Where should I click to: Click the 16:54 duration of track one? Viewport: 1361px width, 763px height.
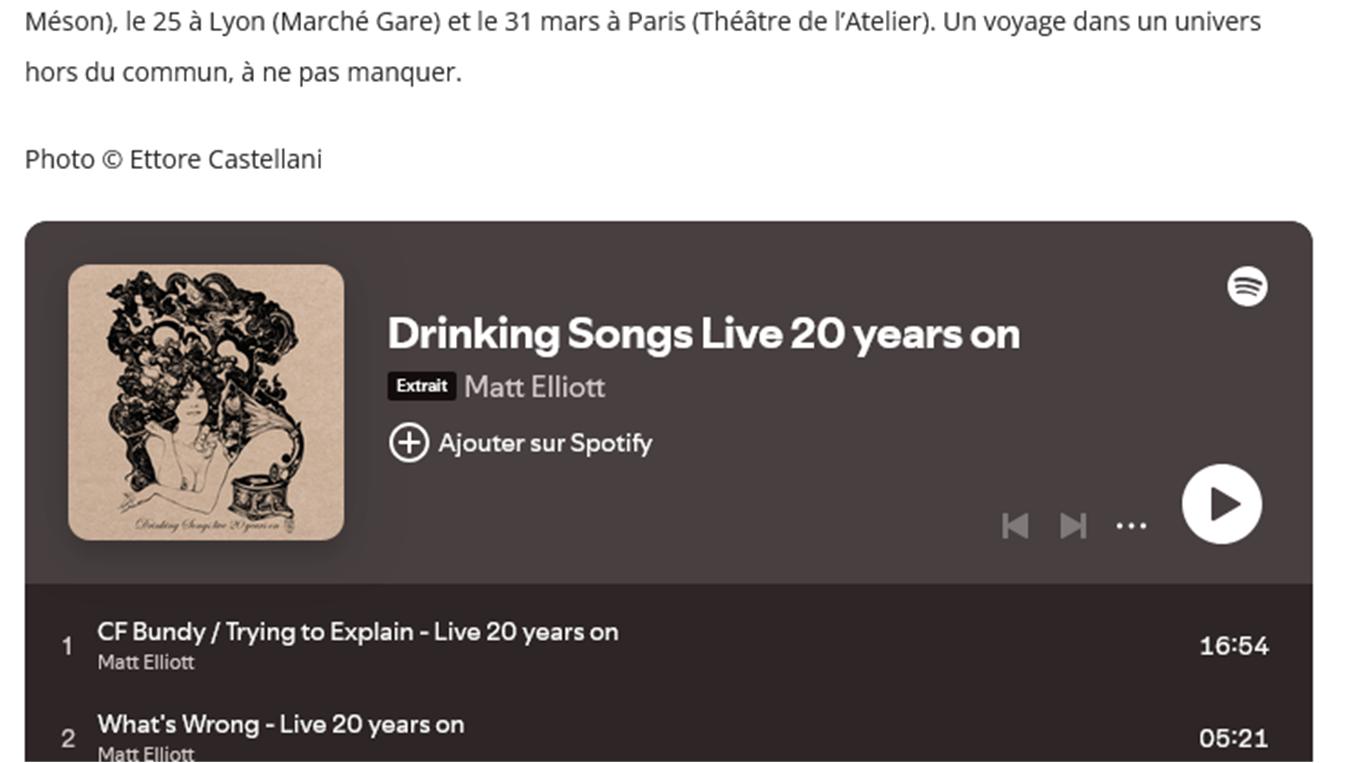pos(1234,646)
